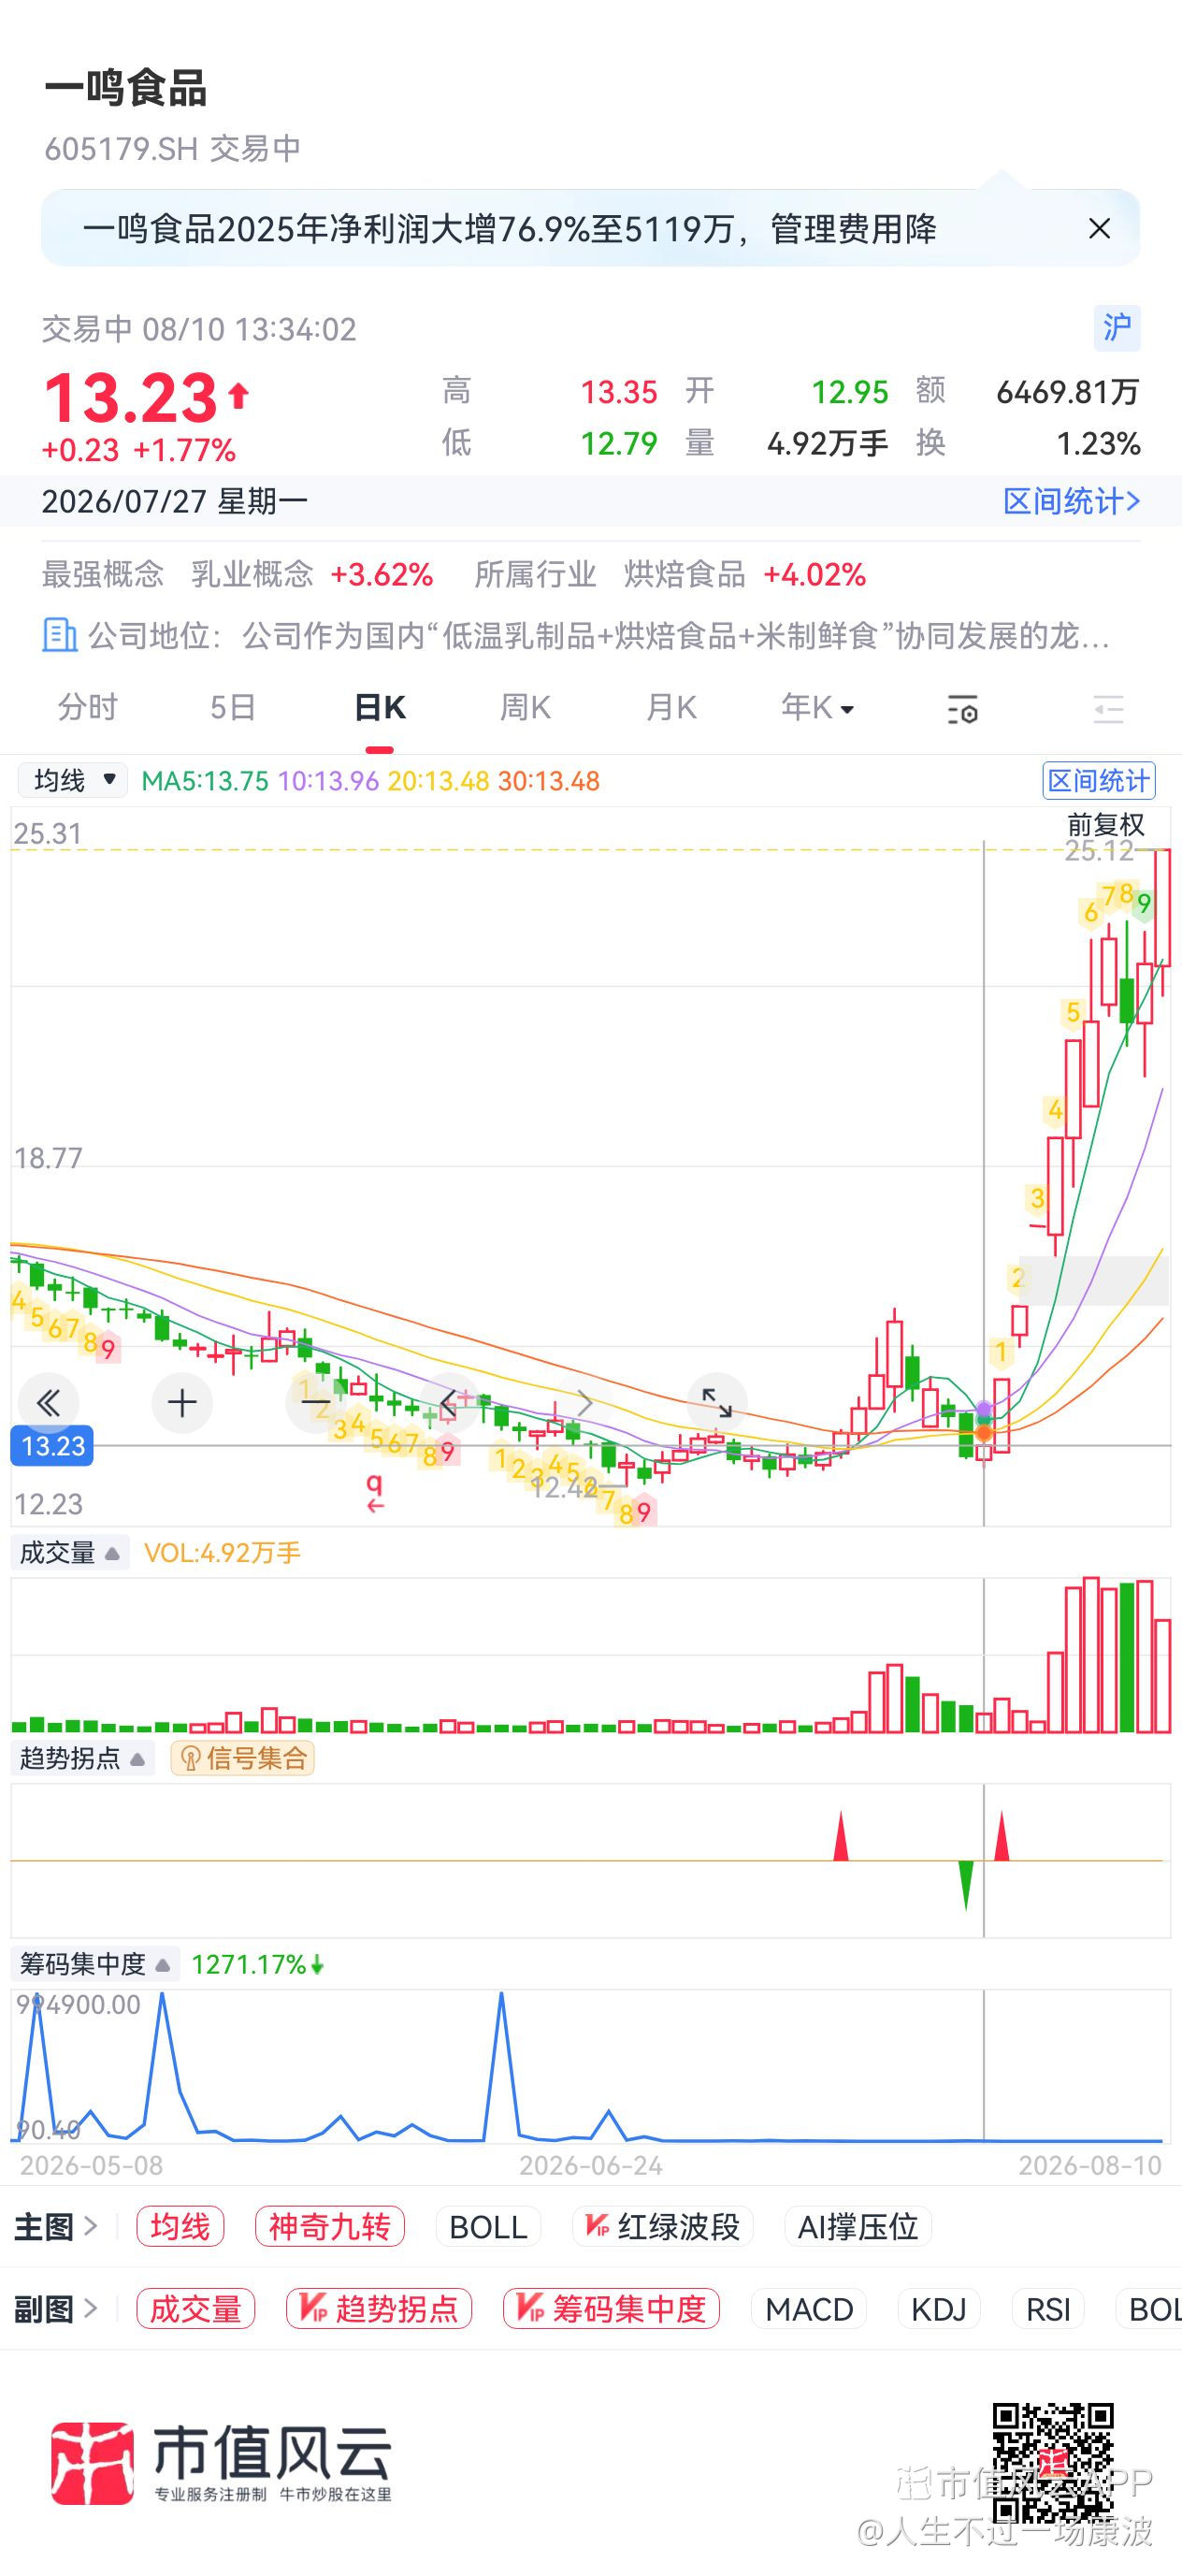Expand the 均线 indicator dropdown
1182x2576 pixels.
[x=73, y=780]
